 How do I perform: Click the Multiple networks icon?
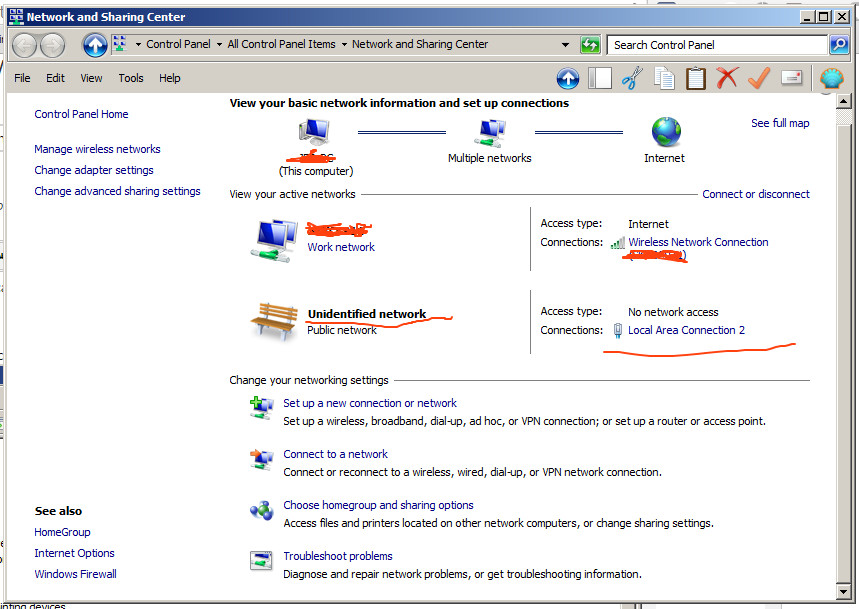click(x=491, y=133)
